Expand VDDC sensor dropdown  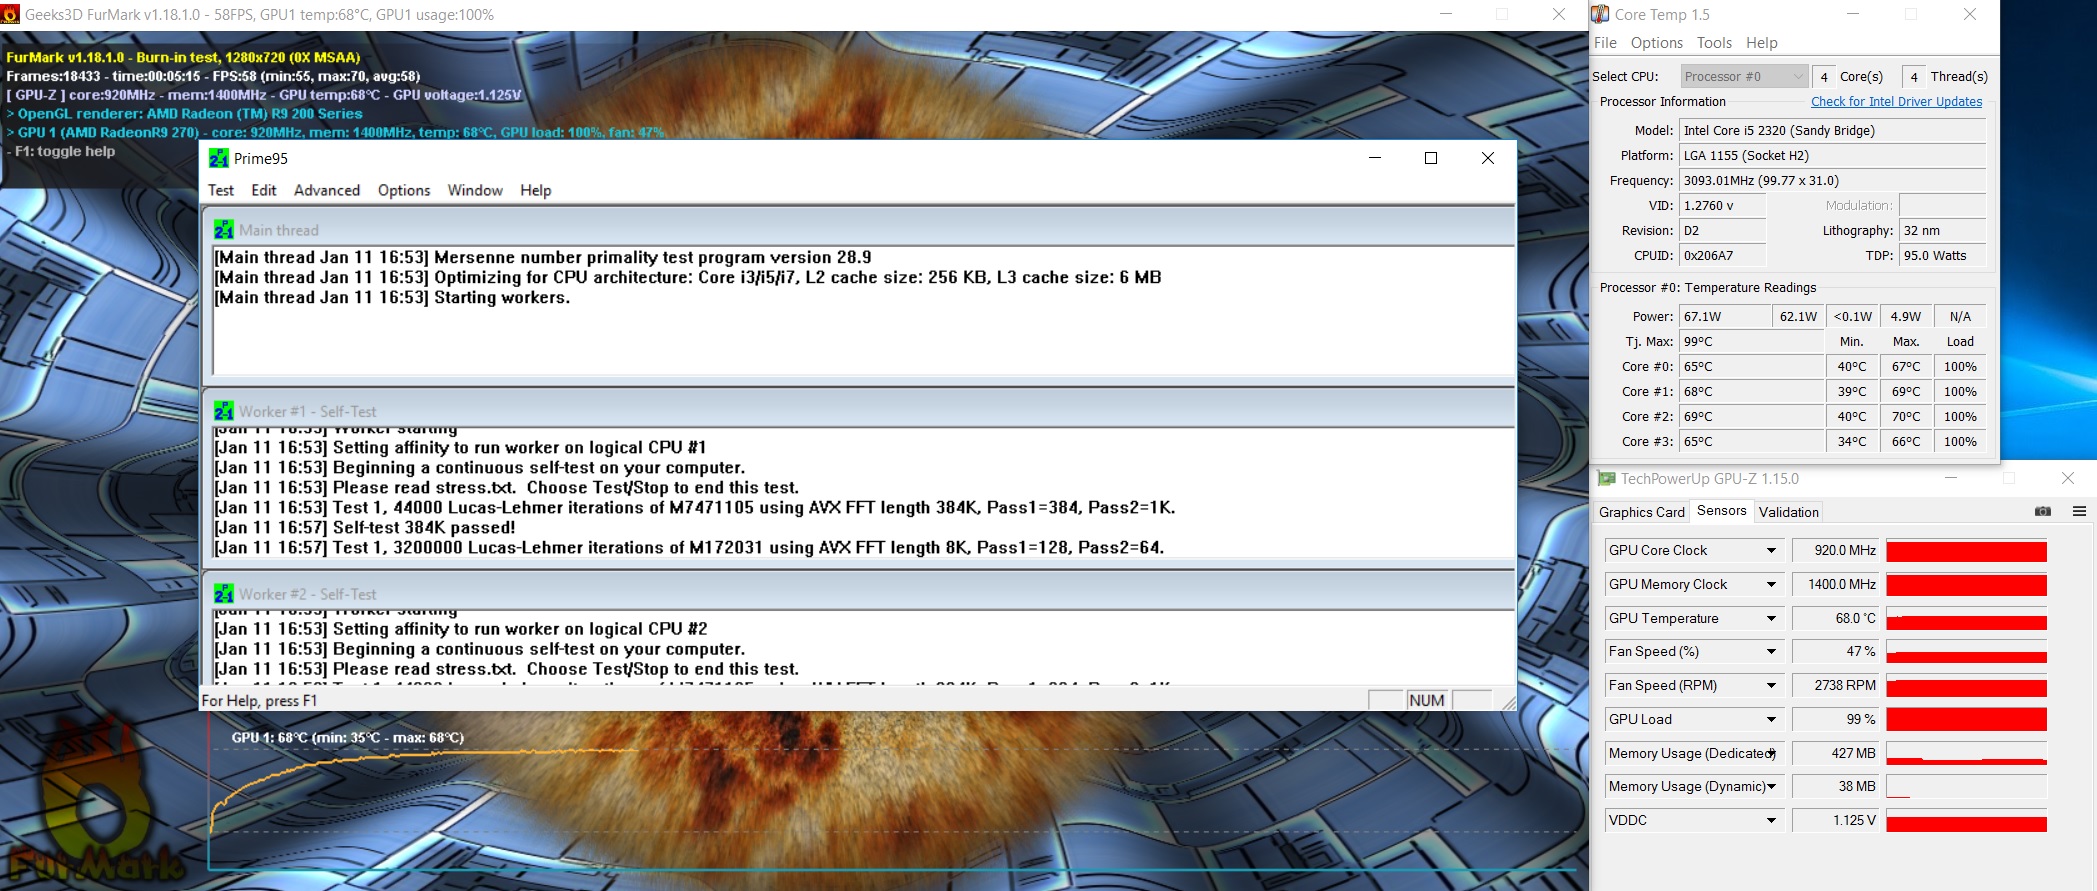1771,821
